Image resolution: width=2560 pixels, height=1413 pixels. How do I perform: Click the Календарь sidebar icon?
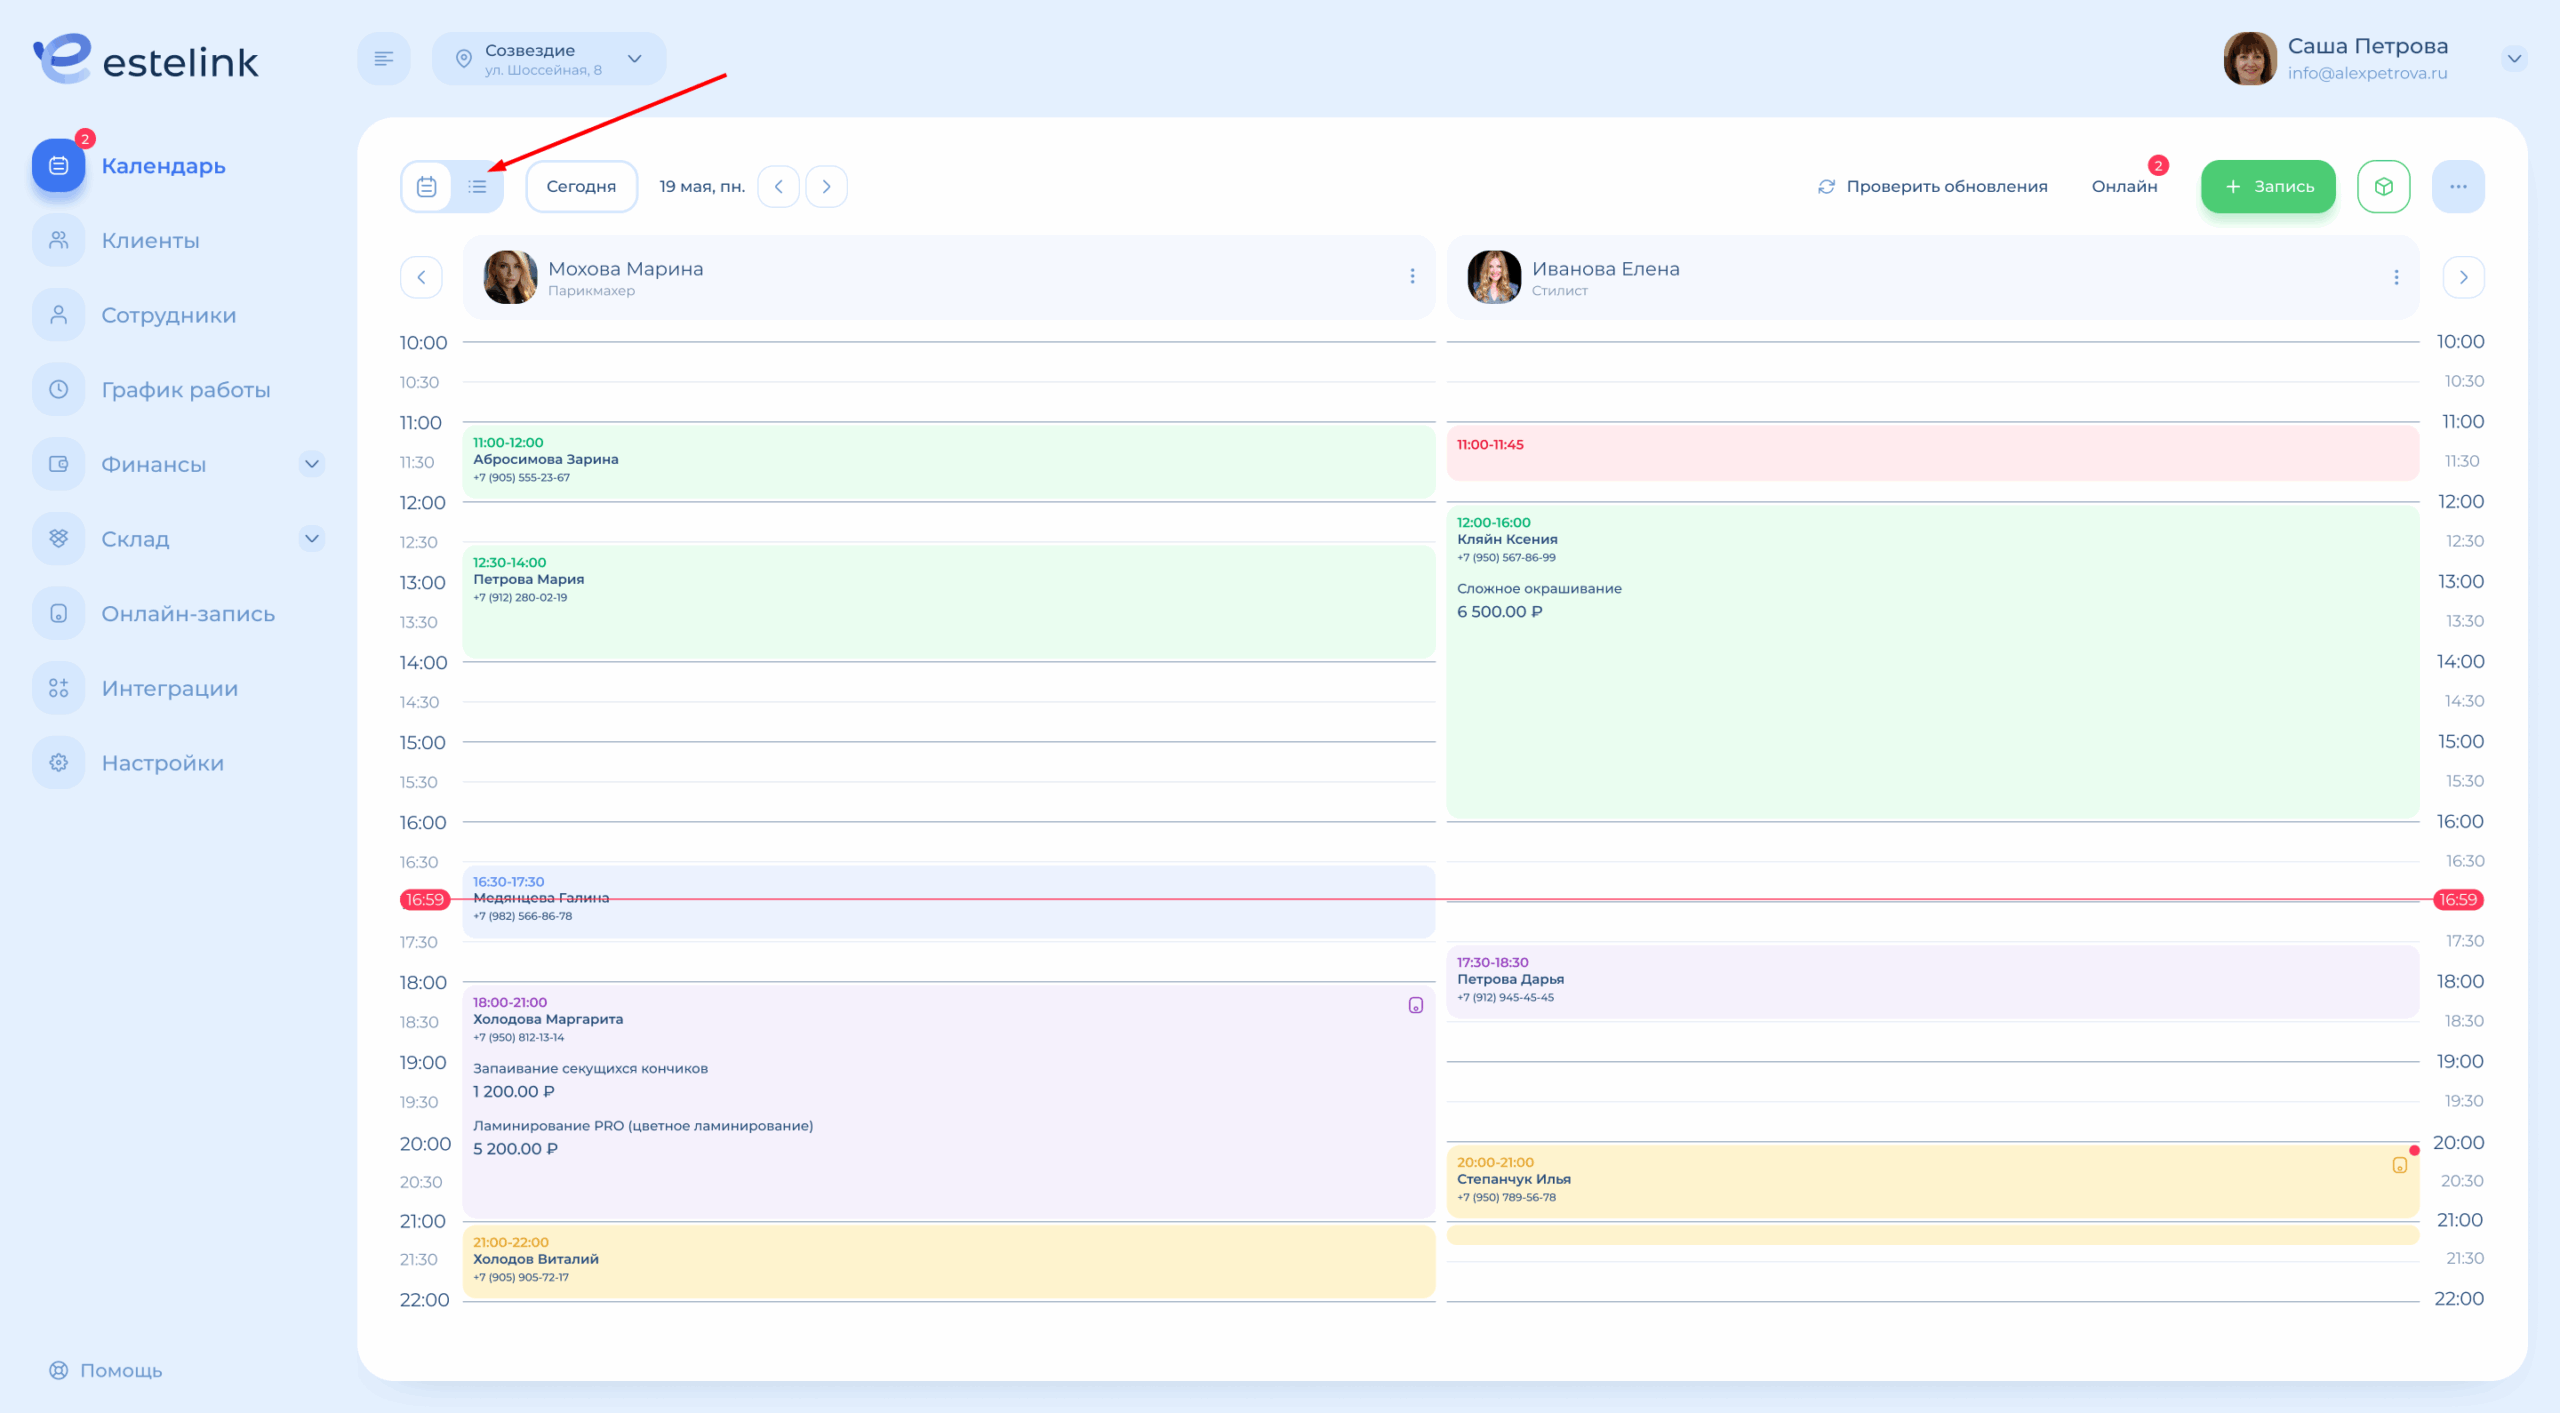coord(59,166)
